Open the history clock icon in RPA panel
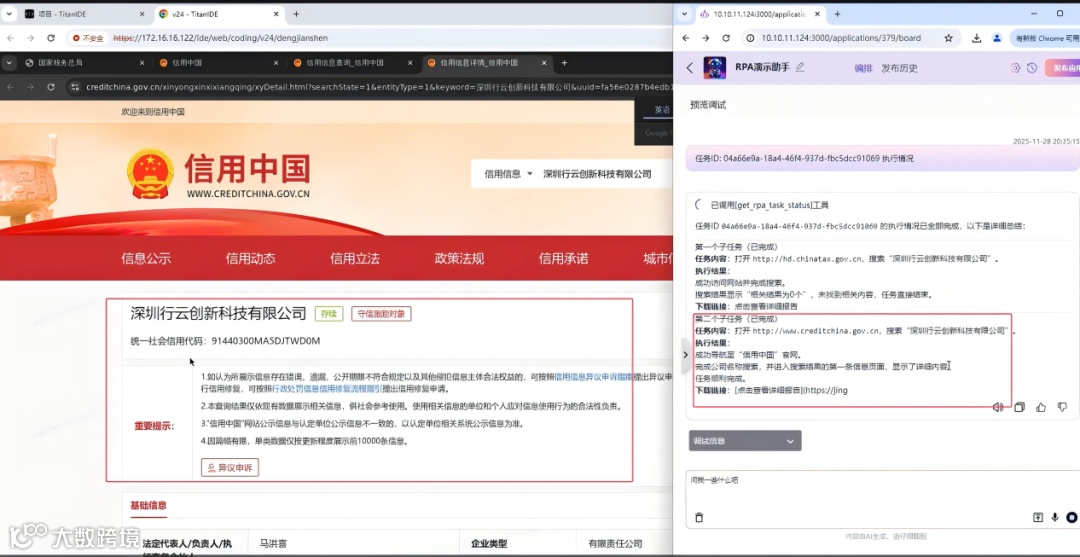Viewport: 1080px width, 557px height. click(x=1031, y=67)
